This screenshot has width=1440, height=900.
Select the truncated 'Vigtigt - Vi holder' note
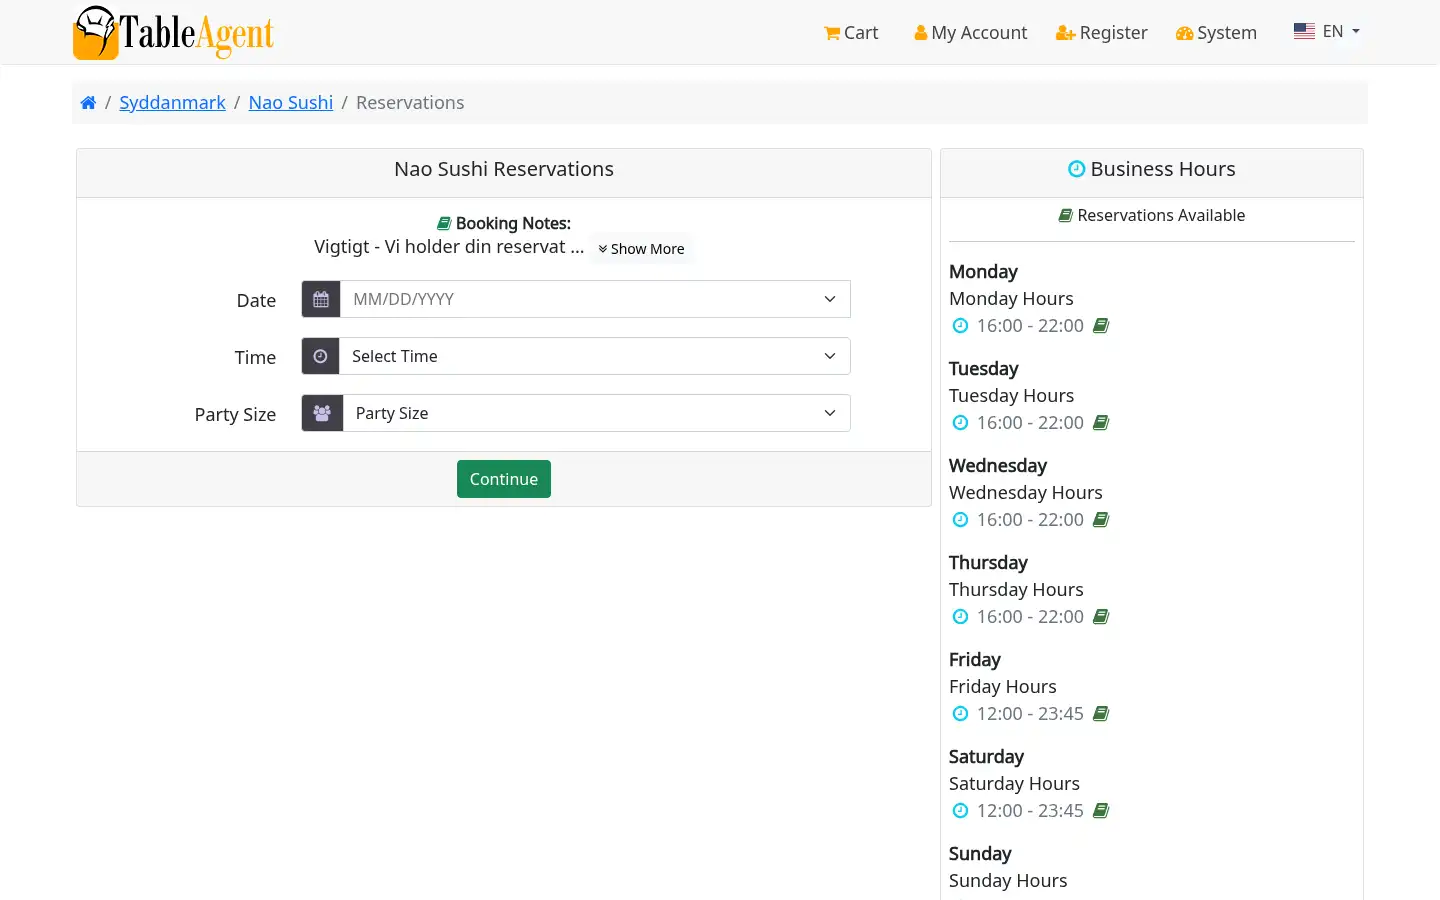tap(449, 247)
